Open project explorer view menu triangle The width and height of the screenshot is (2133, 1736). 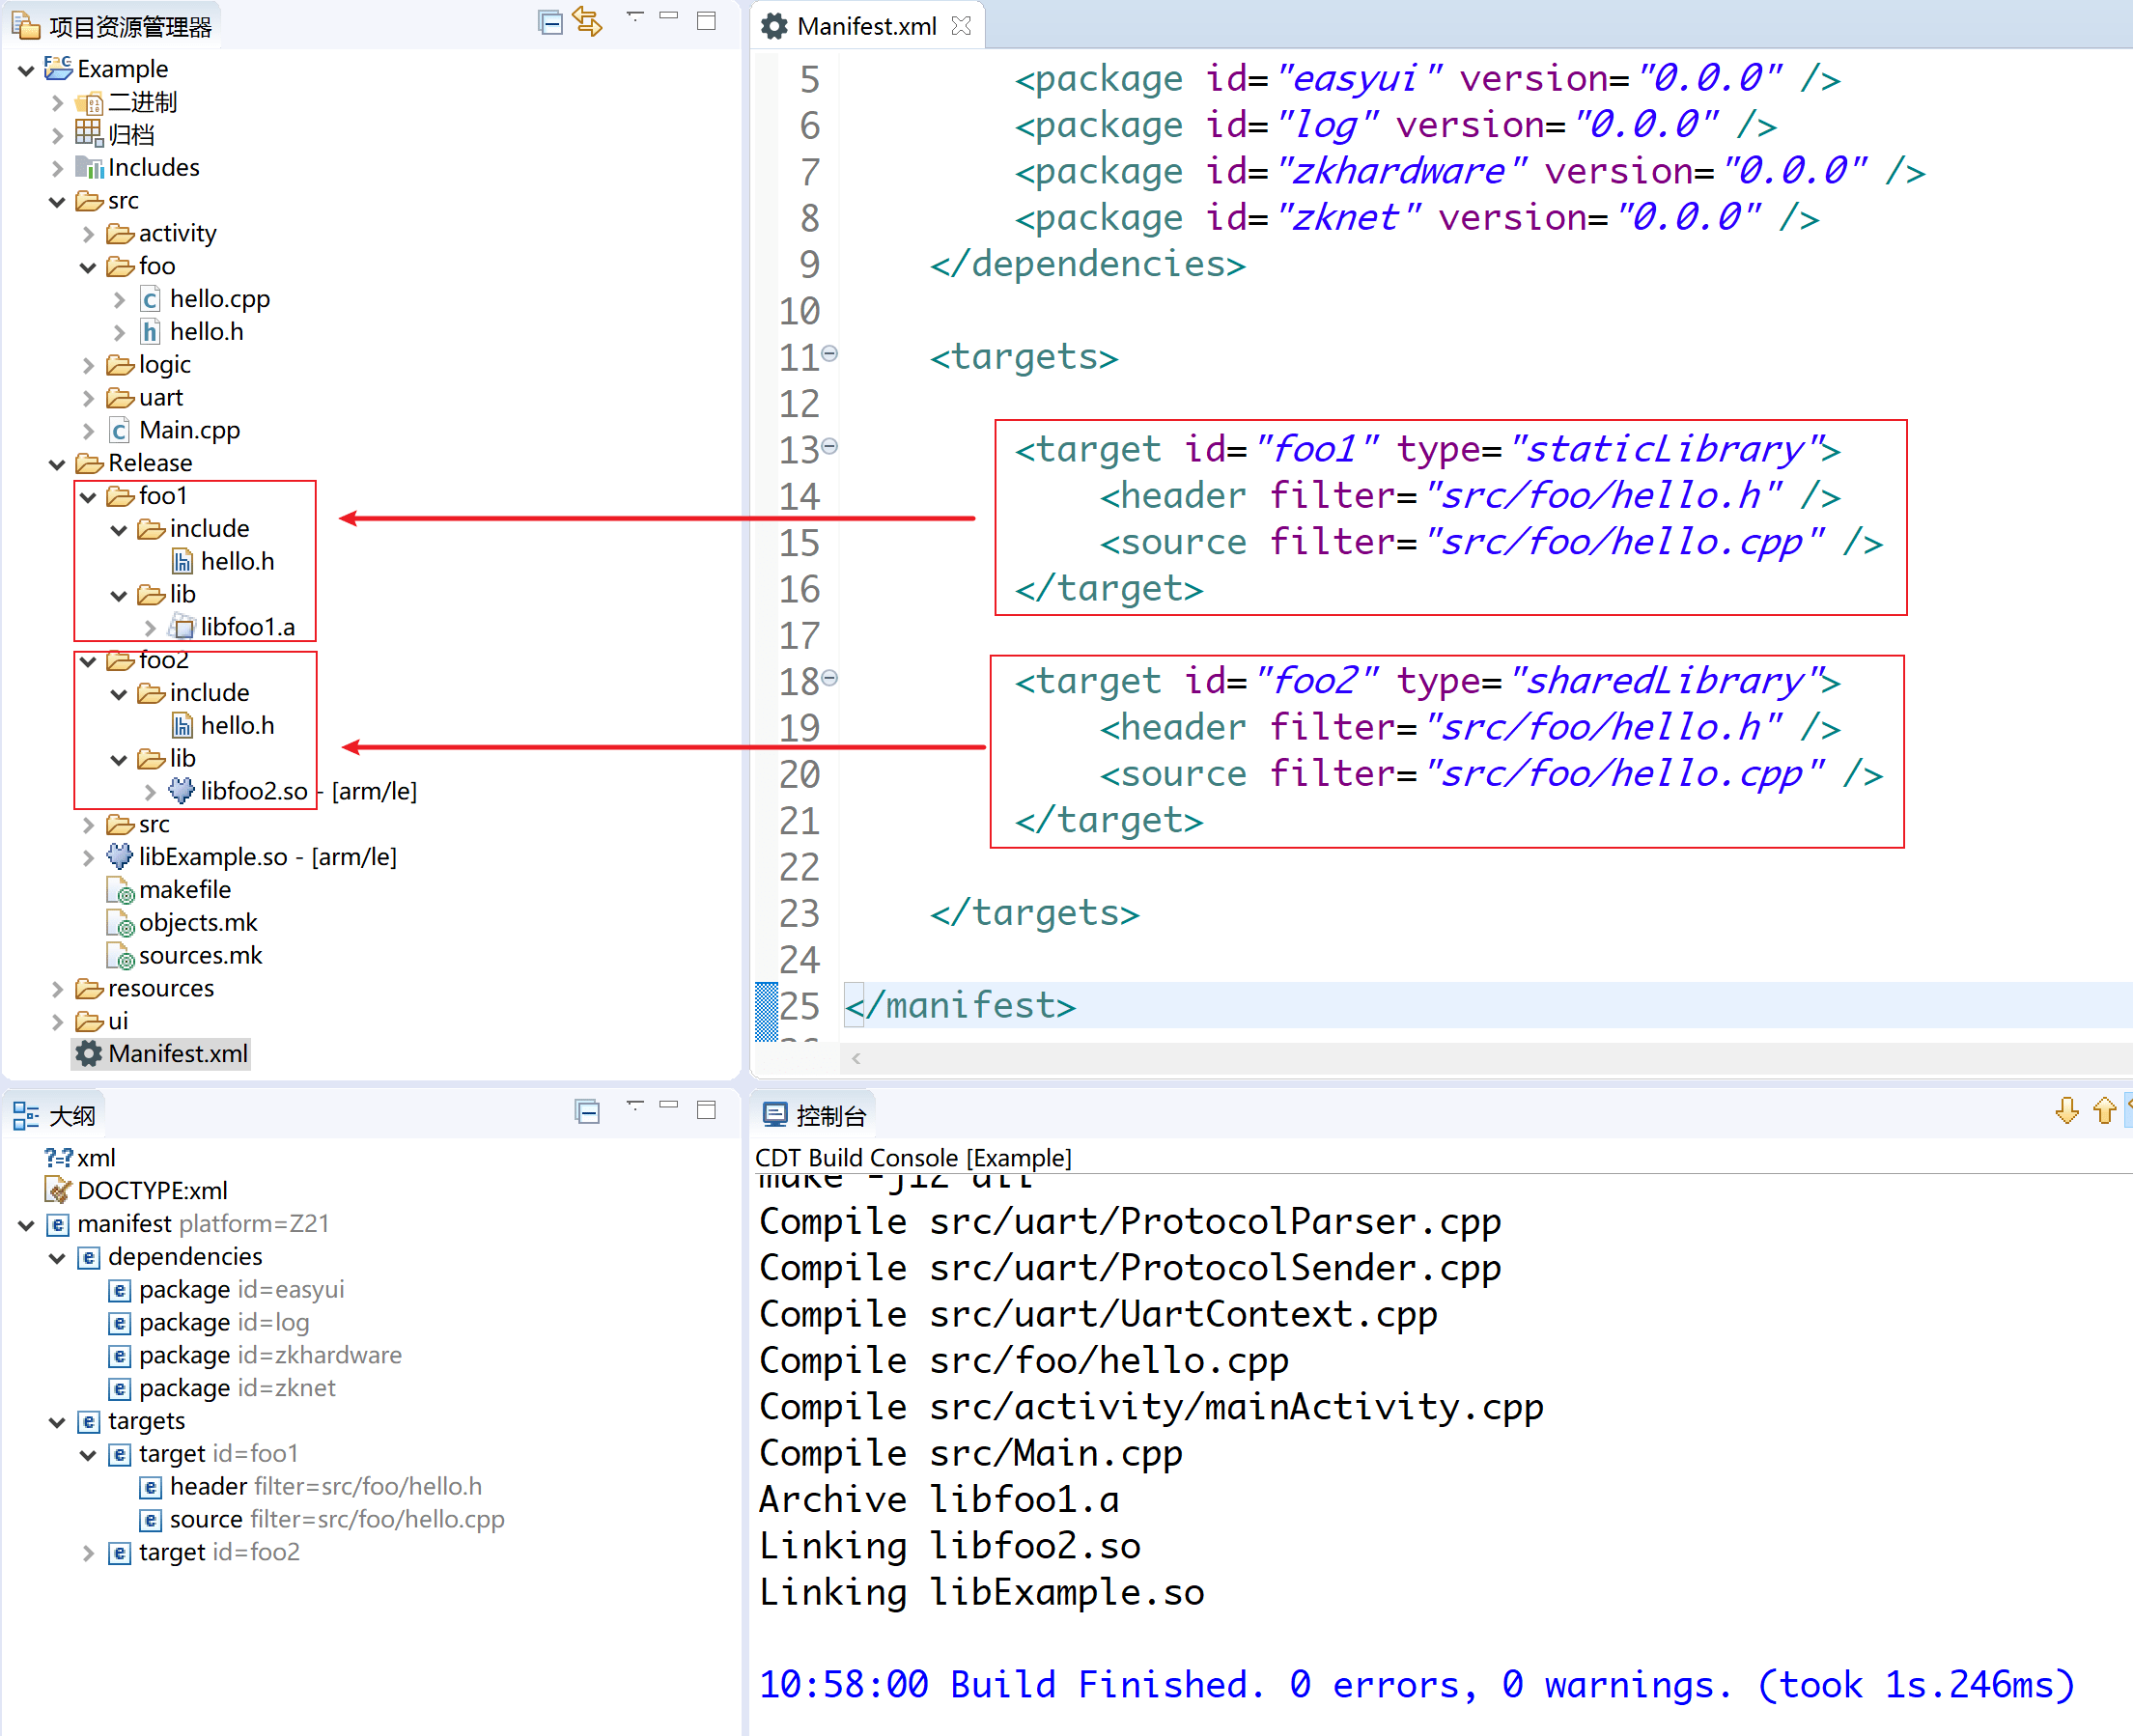click(x=634, y=16)
